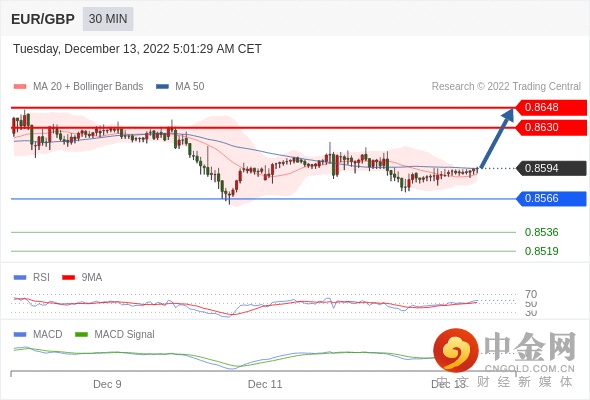The height and width of the screenshot is (400, 590).
Task: Toggle the 9MA legend label
Action: coord(92,278)
